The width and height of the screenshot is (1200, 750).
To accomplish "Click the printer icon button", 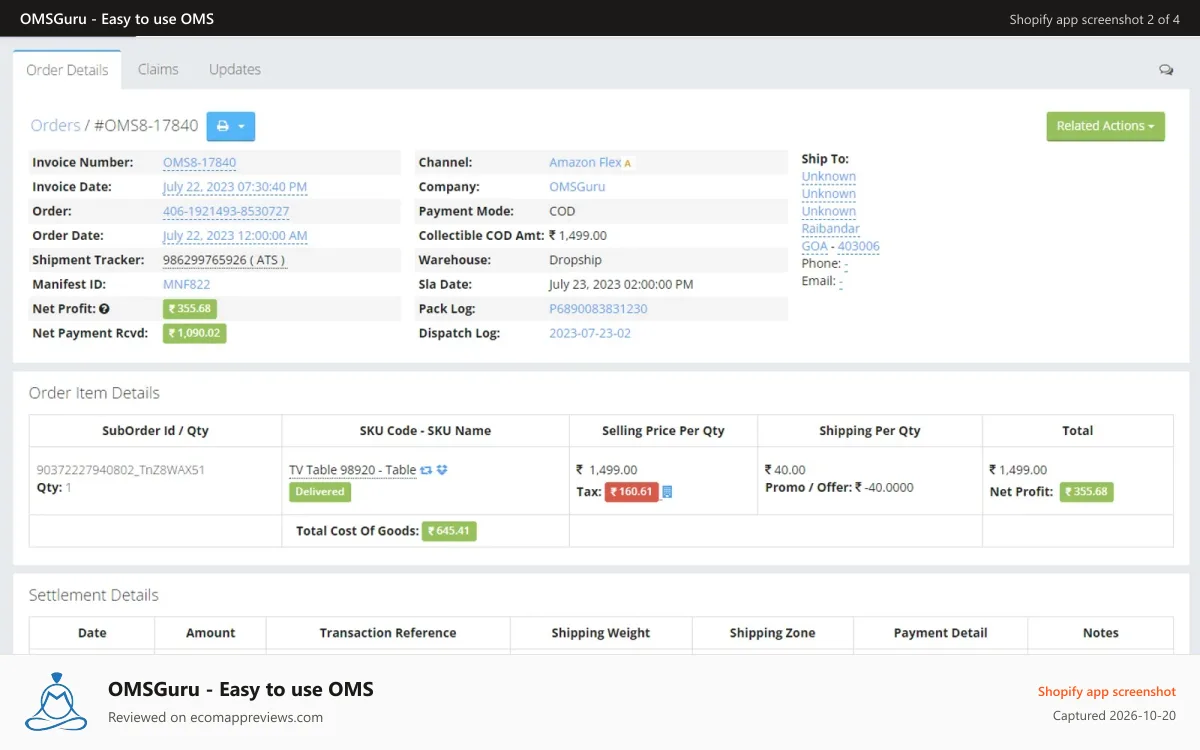I will coord(231,126).
